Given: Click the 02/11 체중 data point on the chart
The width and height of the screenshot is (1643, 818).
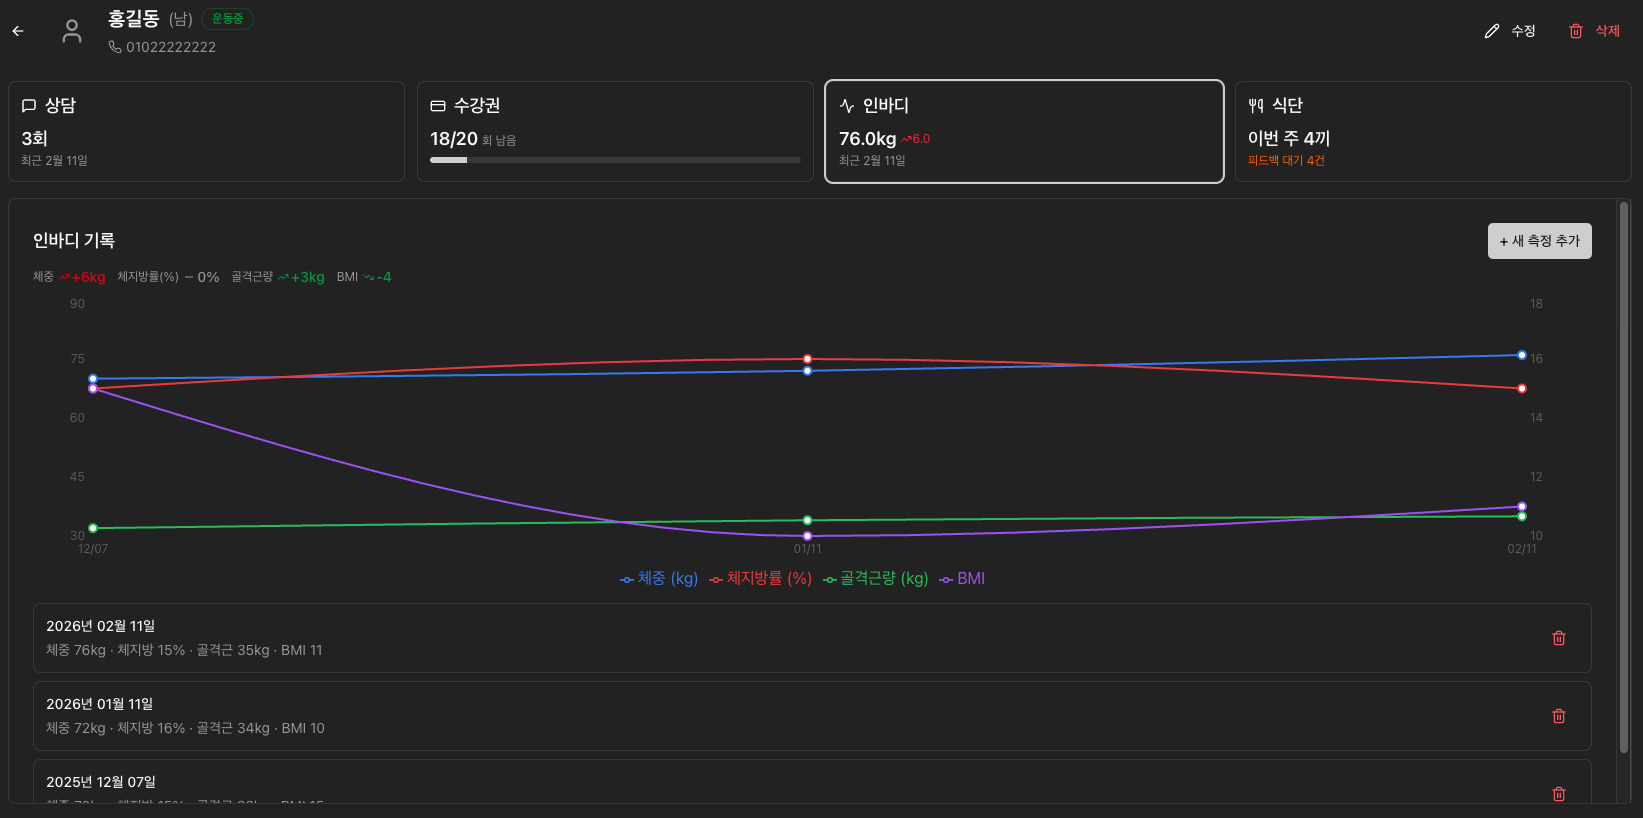Looking at the screenshot, I should (x=1522, y=355).
